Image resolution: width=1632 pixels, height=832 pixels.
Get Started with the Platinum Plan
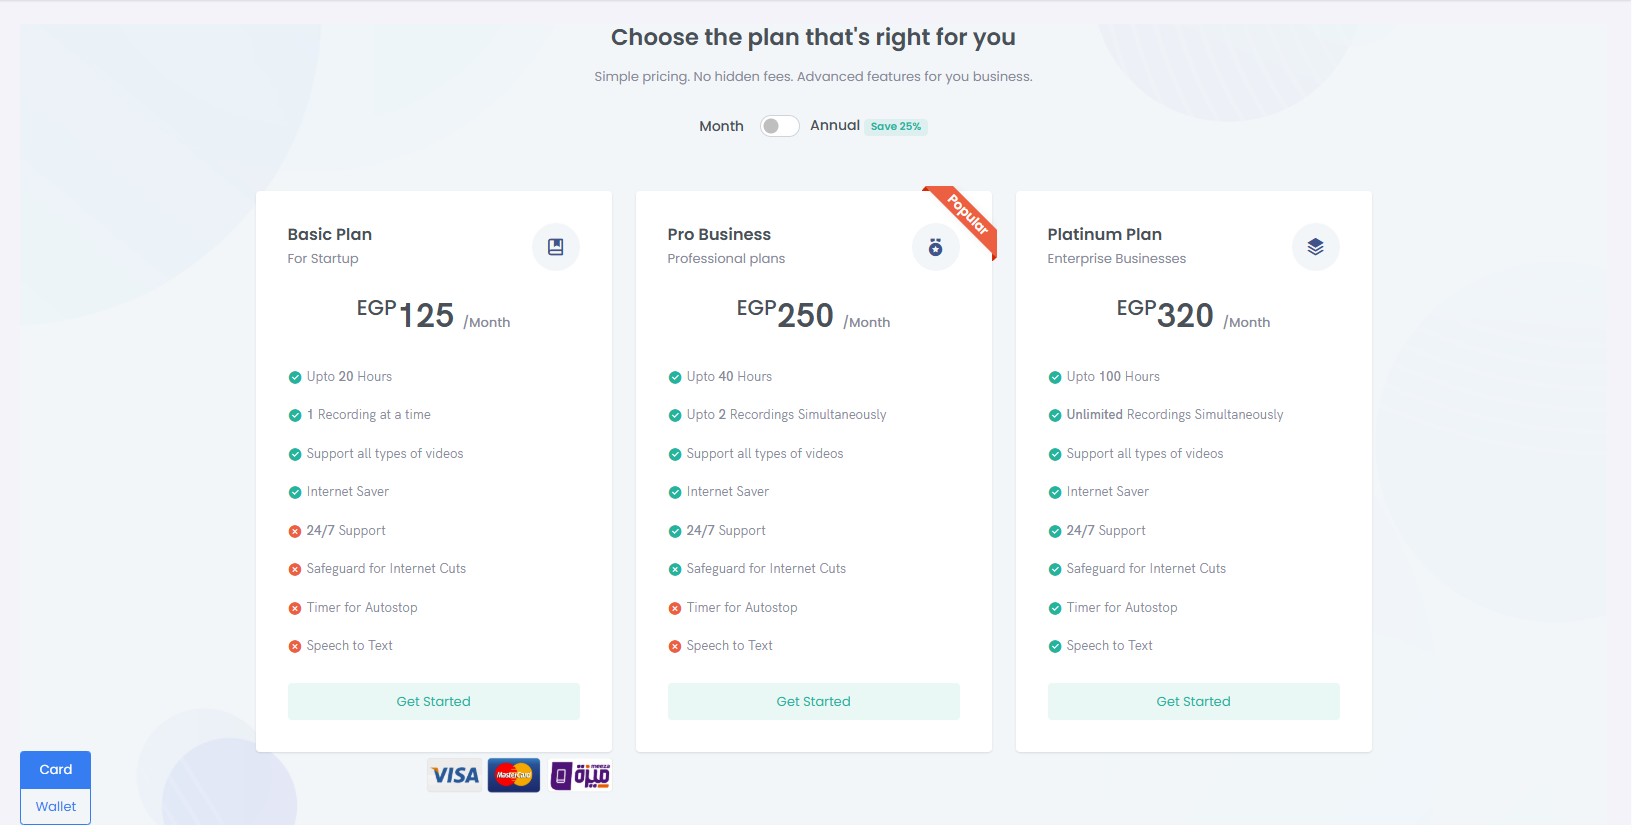[1193, 701]
